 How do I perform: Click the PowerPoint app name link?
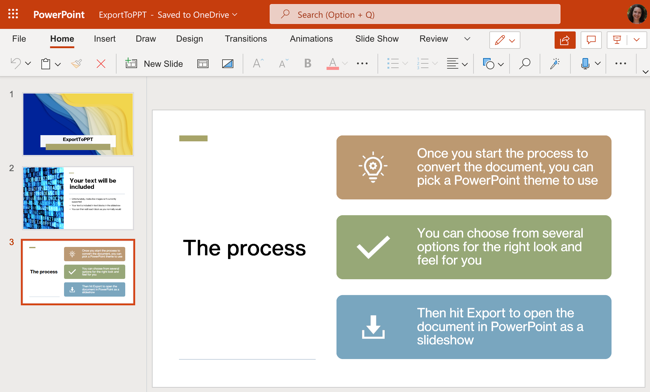(59, 15)
